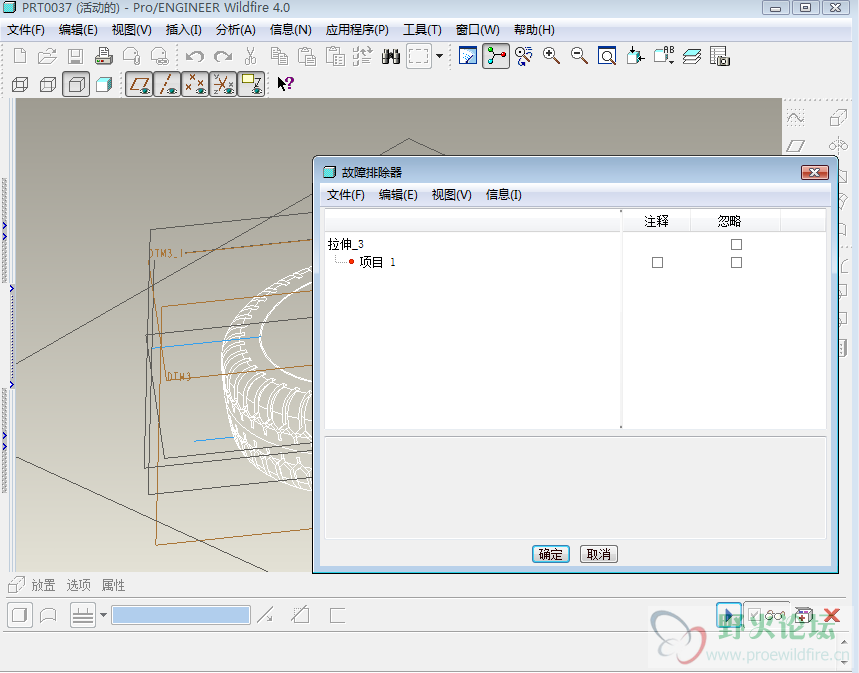Click the flip depth direction icon
This screenshot has height=673, width=859.
266,615
